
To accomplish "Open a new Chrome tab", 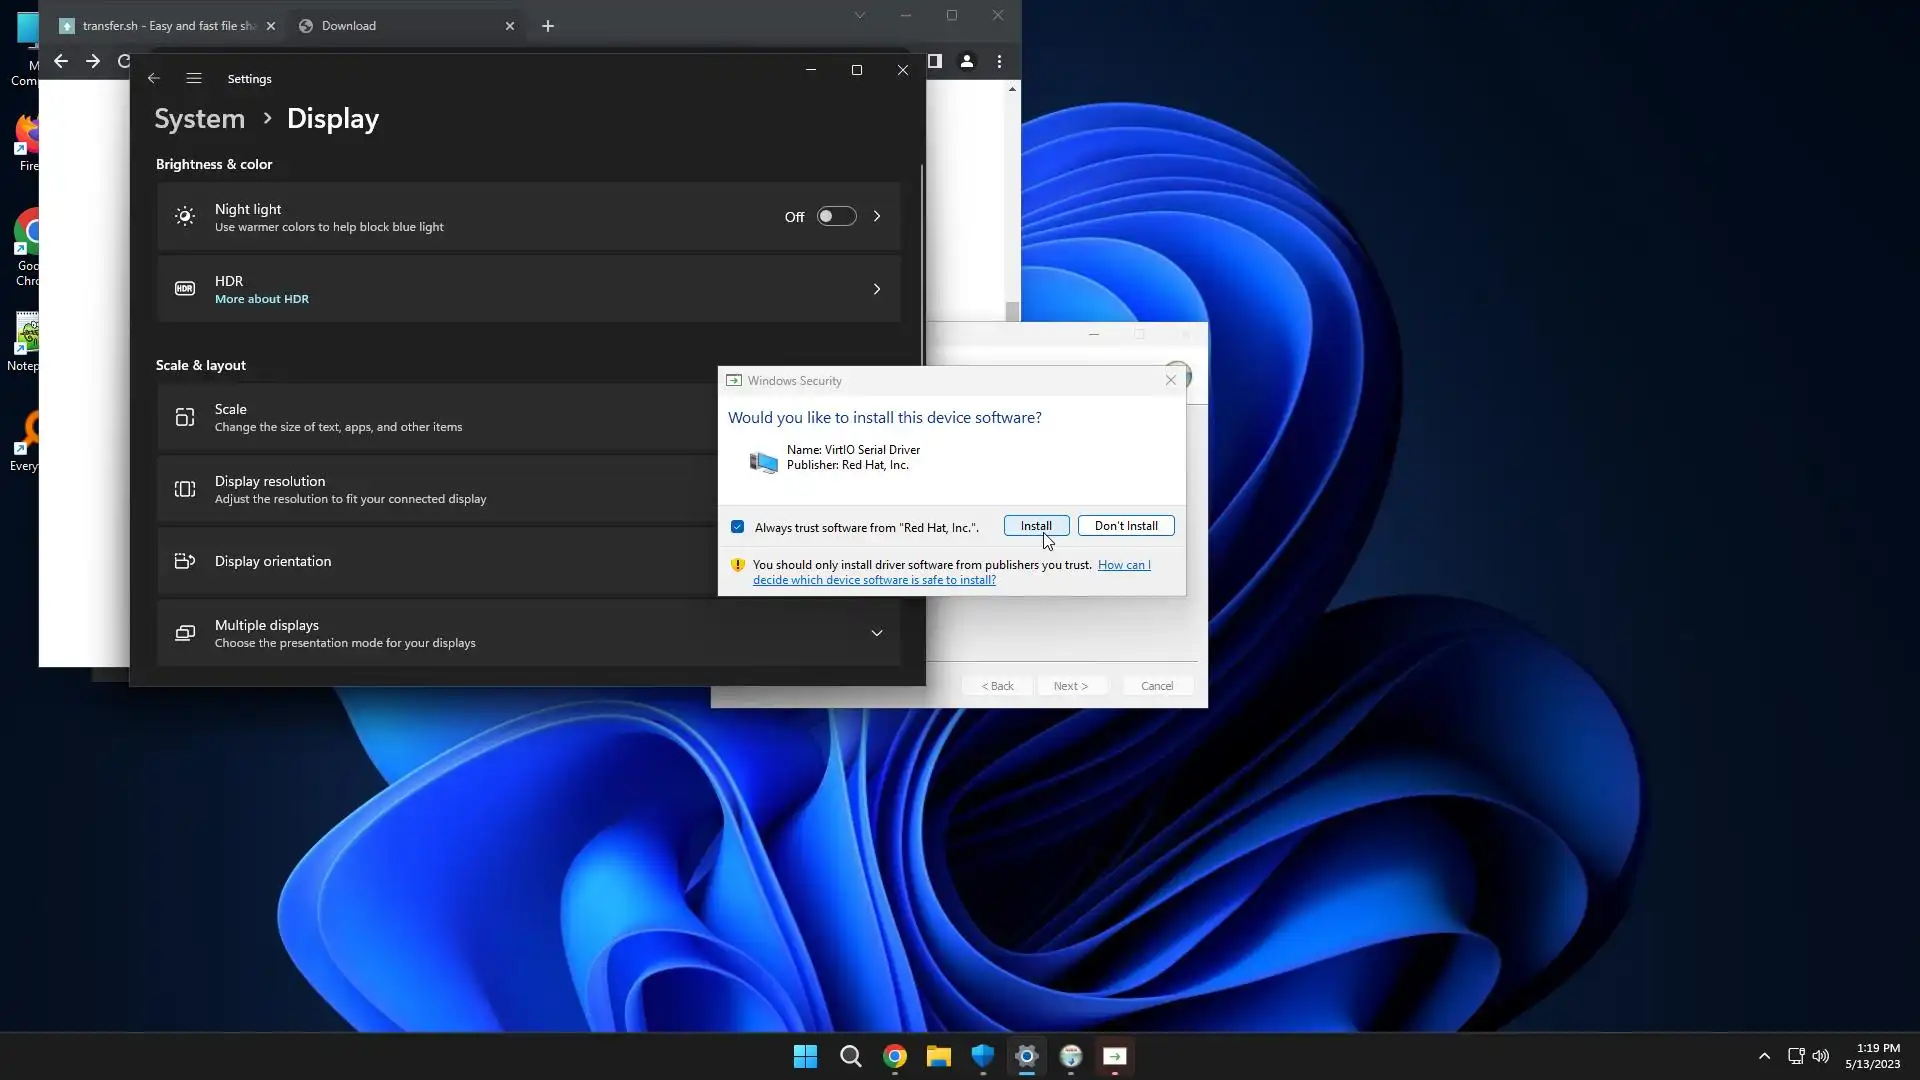I will 547,26.
